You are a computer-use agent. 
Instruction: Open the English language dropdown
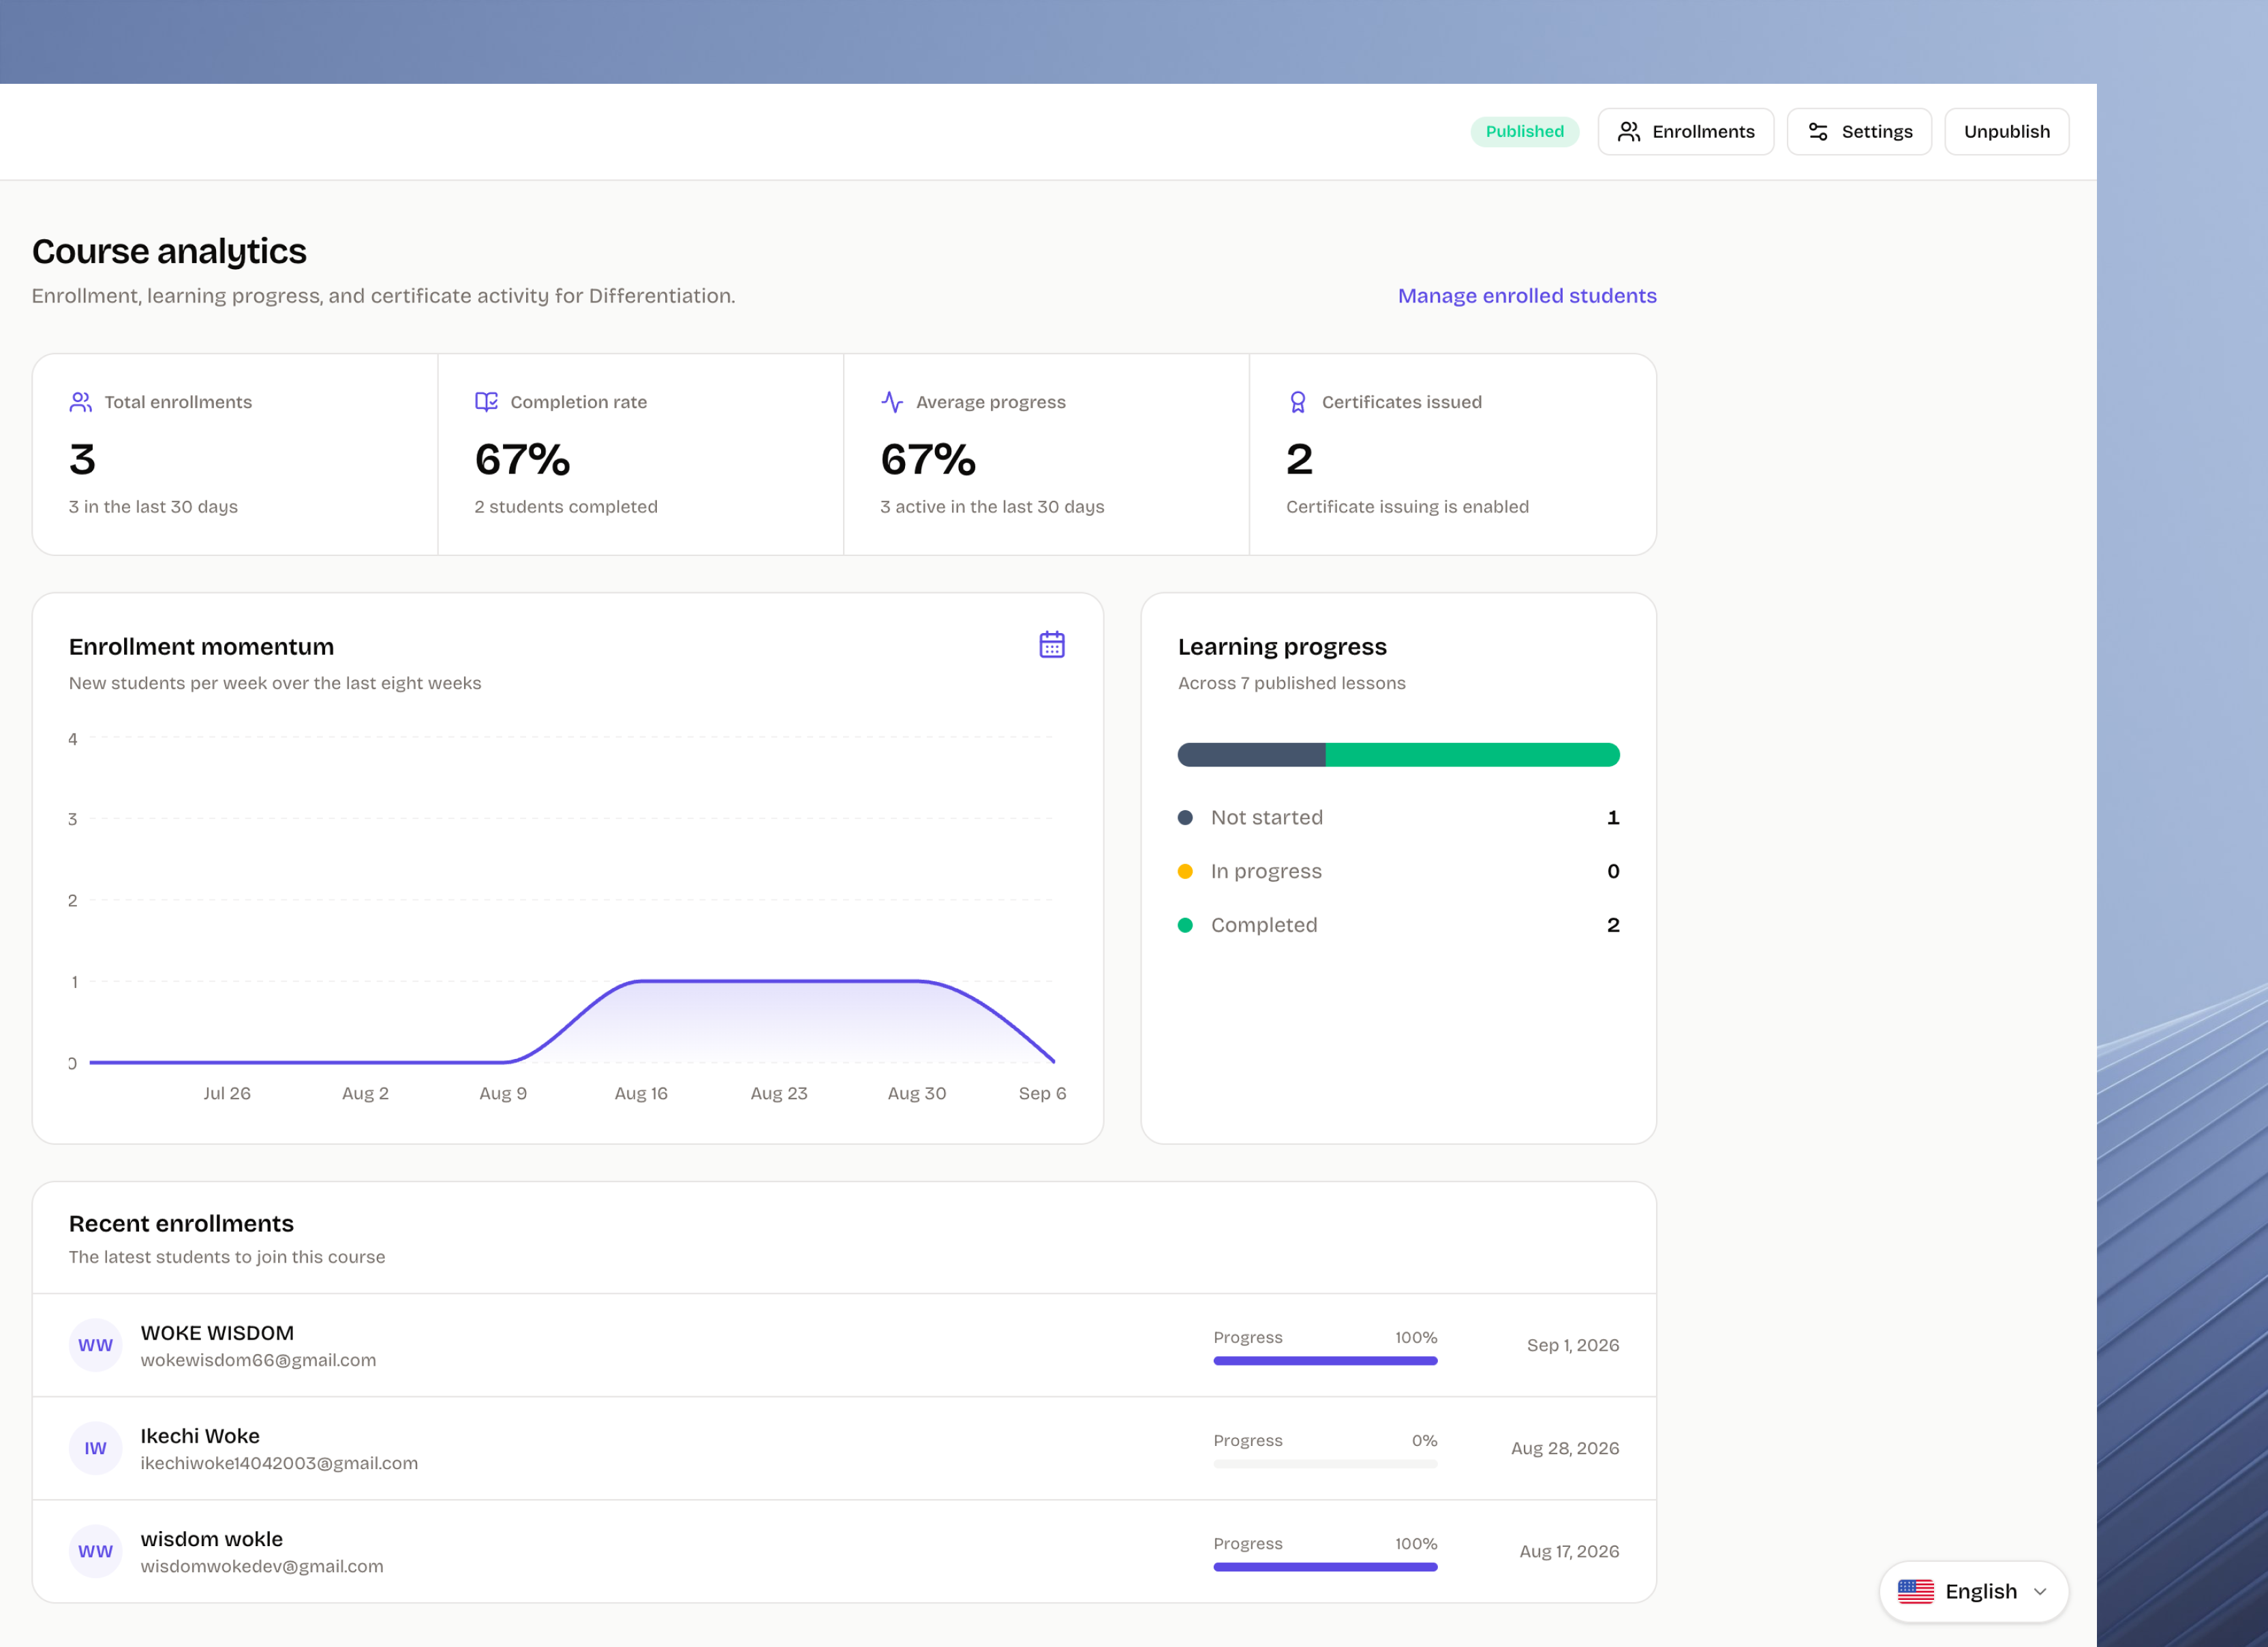coord(1973,1591)
